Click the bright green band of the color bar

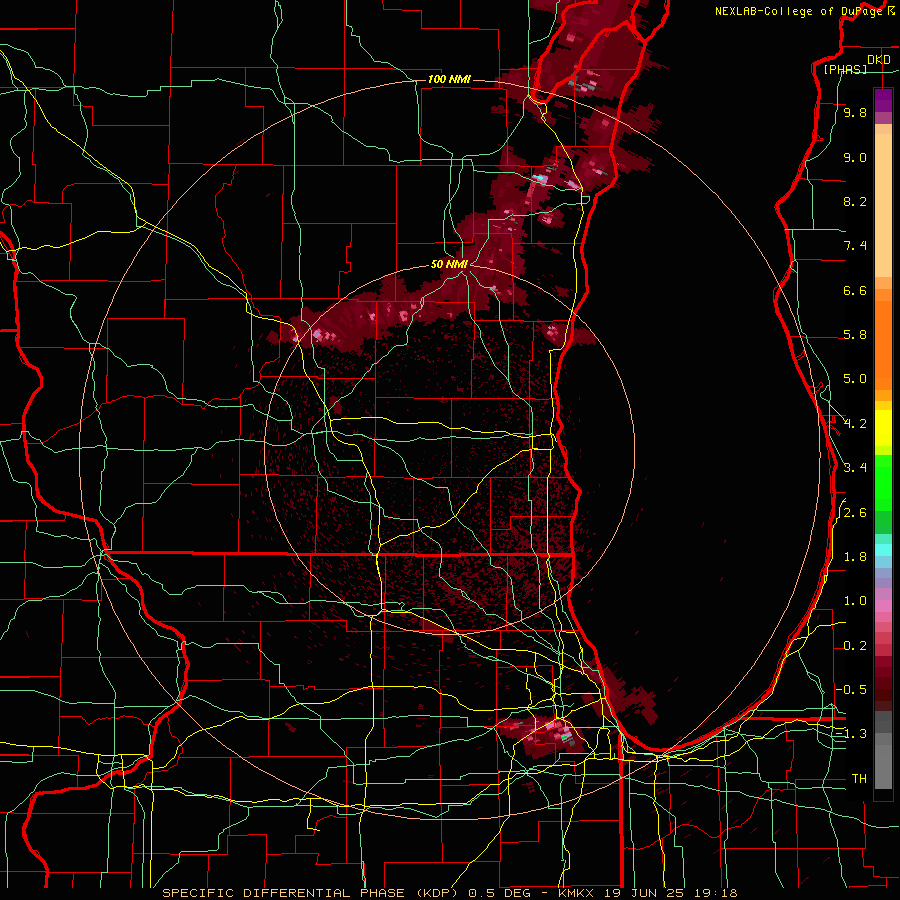883,482
